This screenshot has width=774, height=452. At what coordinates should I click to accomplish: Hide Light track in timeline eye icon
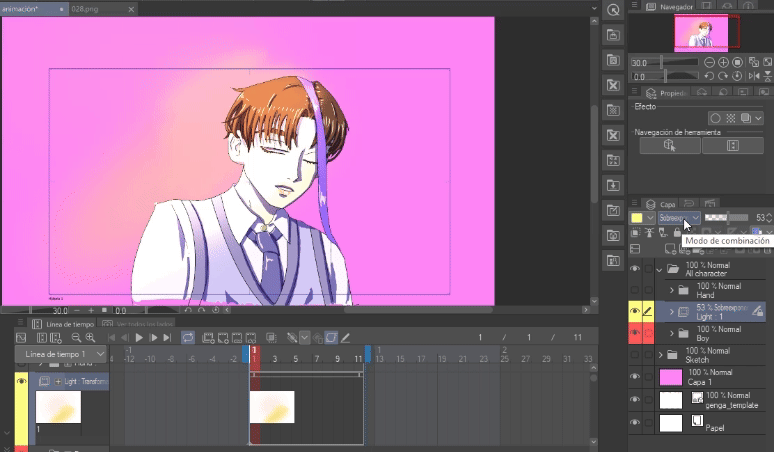pos(21,381)
